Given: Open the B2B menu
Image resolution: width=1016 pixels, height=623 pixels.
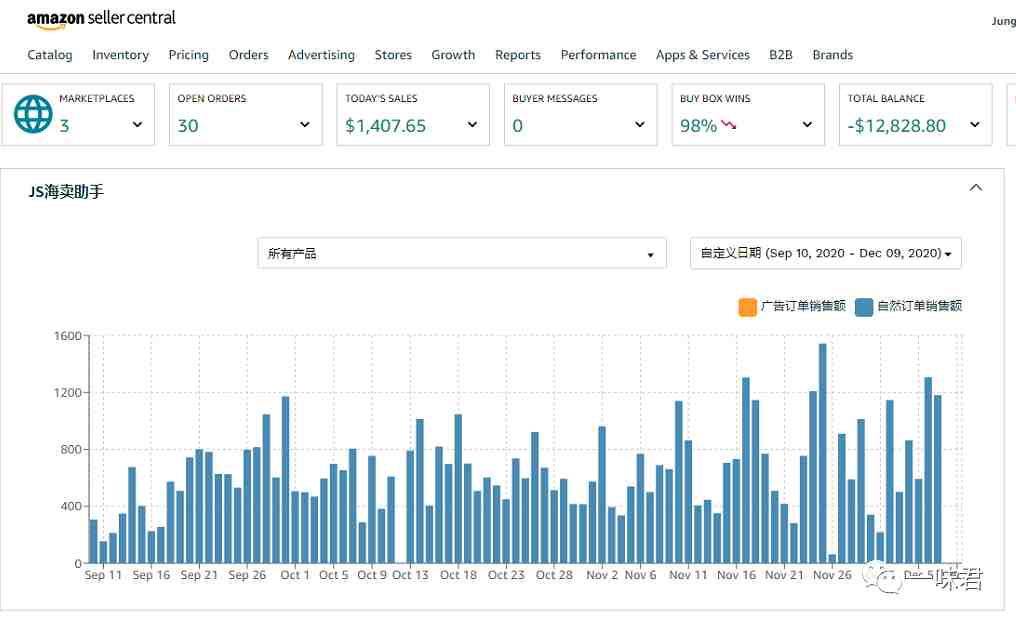Looking at the screenshot, I should coord(781,55).
